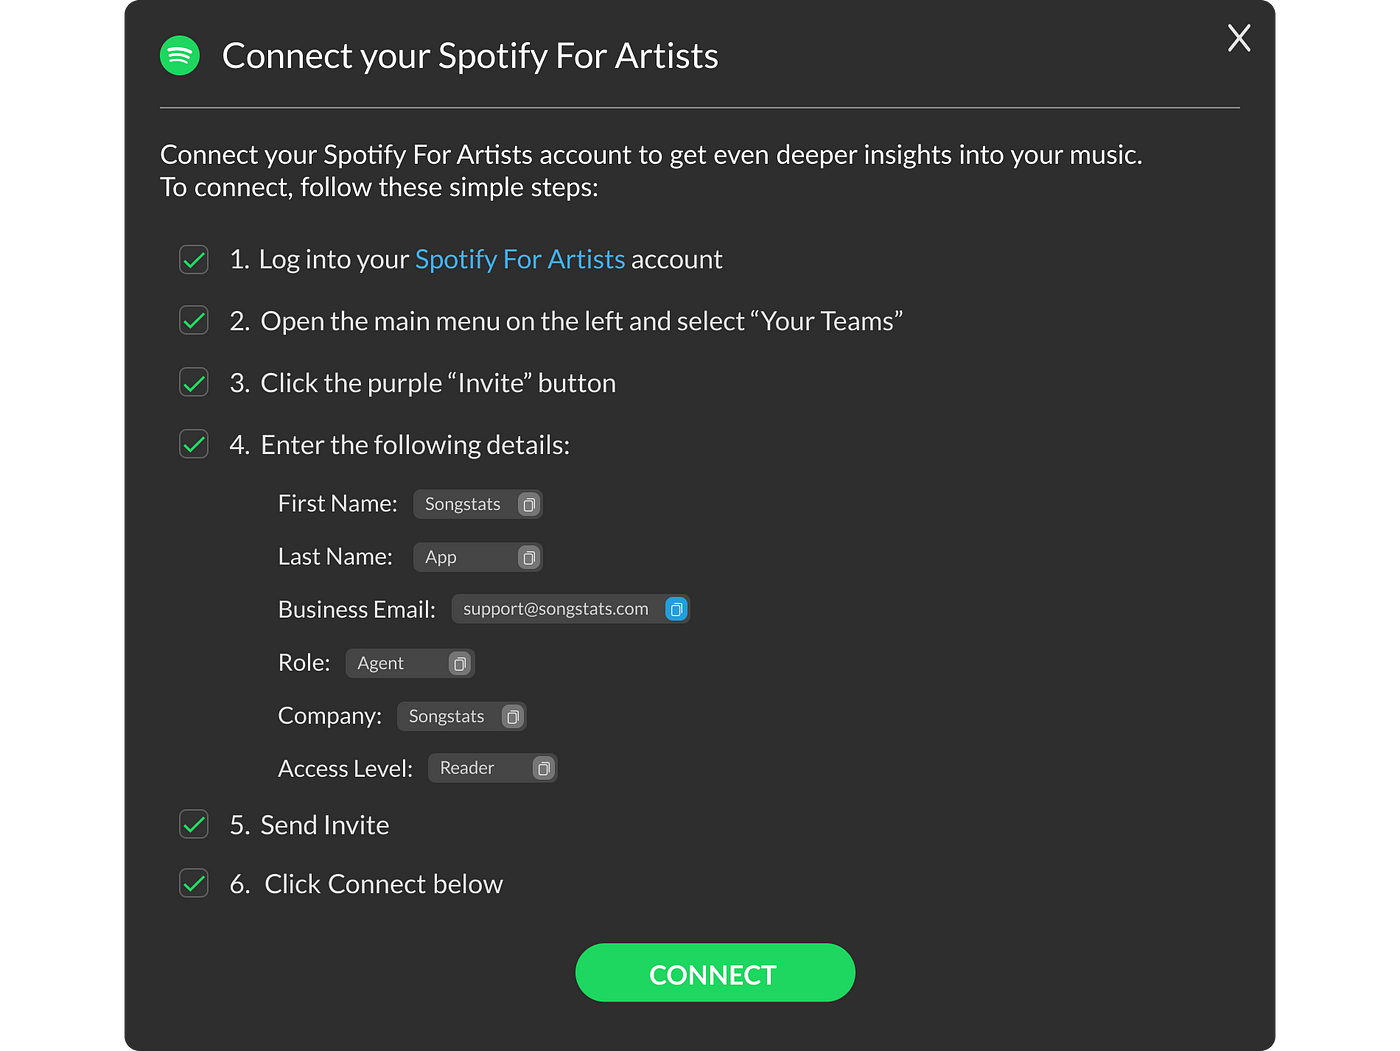Toggle step 6 Click Connect below checkbox
This screenshot has height=1051, width=1400.
point(194,884)
